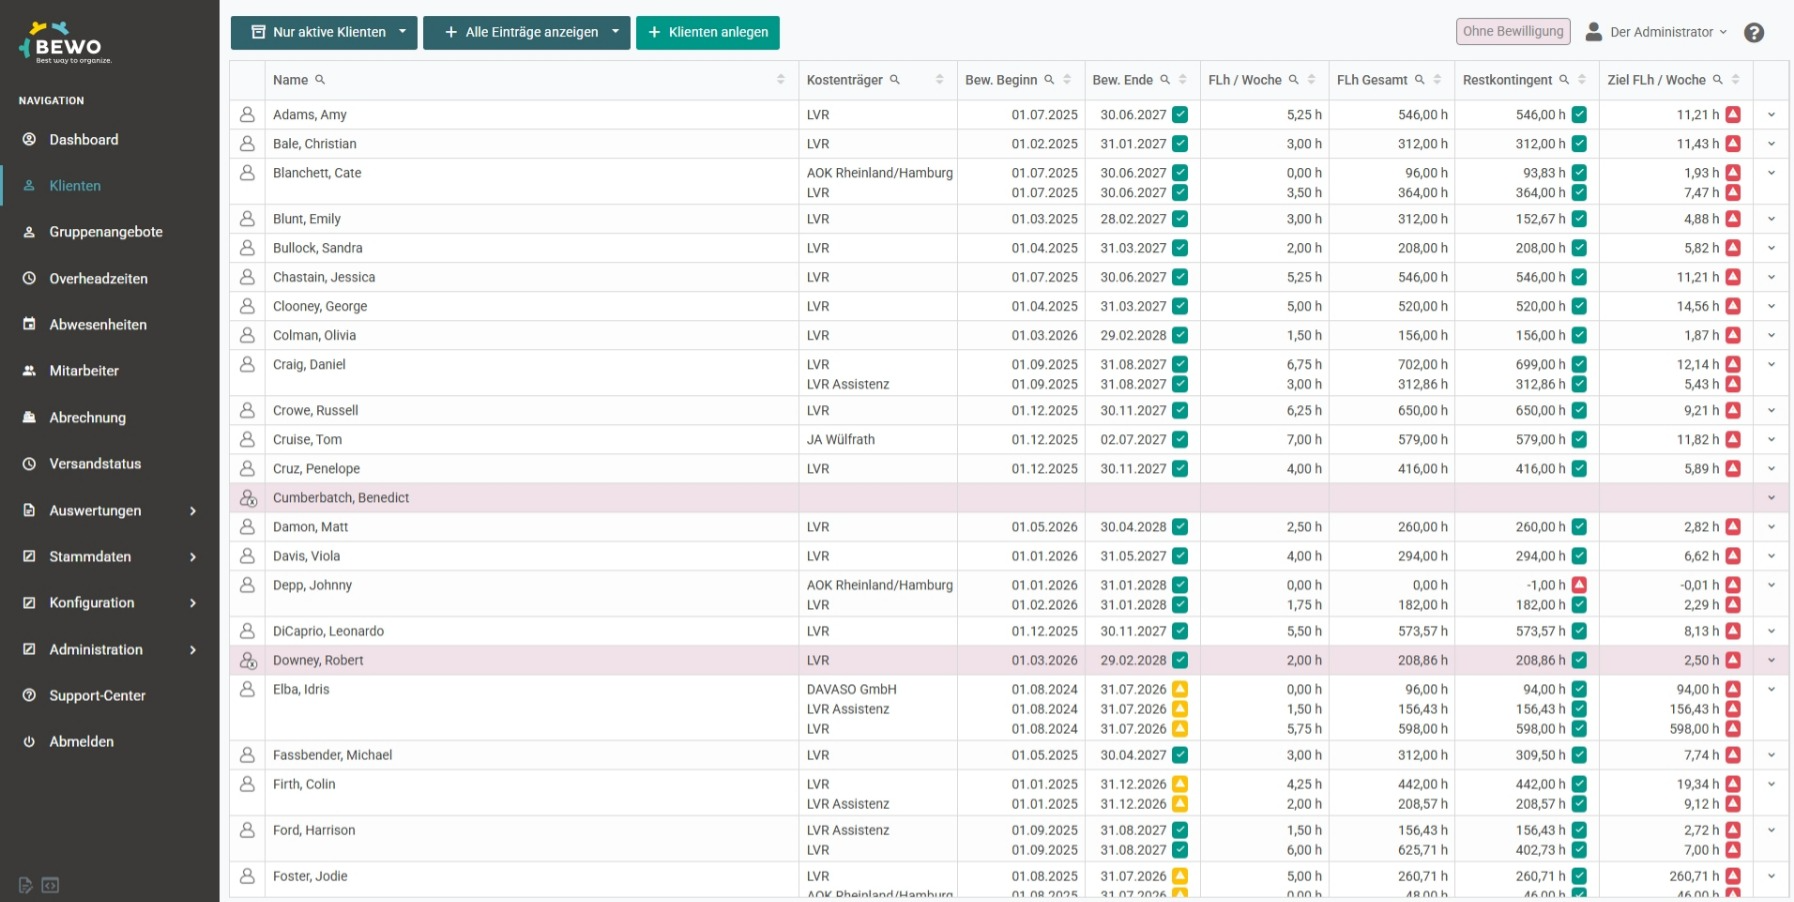
Task: Expand the Konfiguration submenu
Action: tap(193, 603)
